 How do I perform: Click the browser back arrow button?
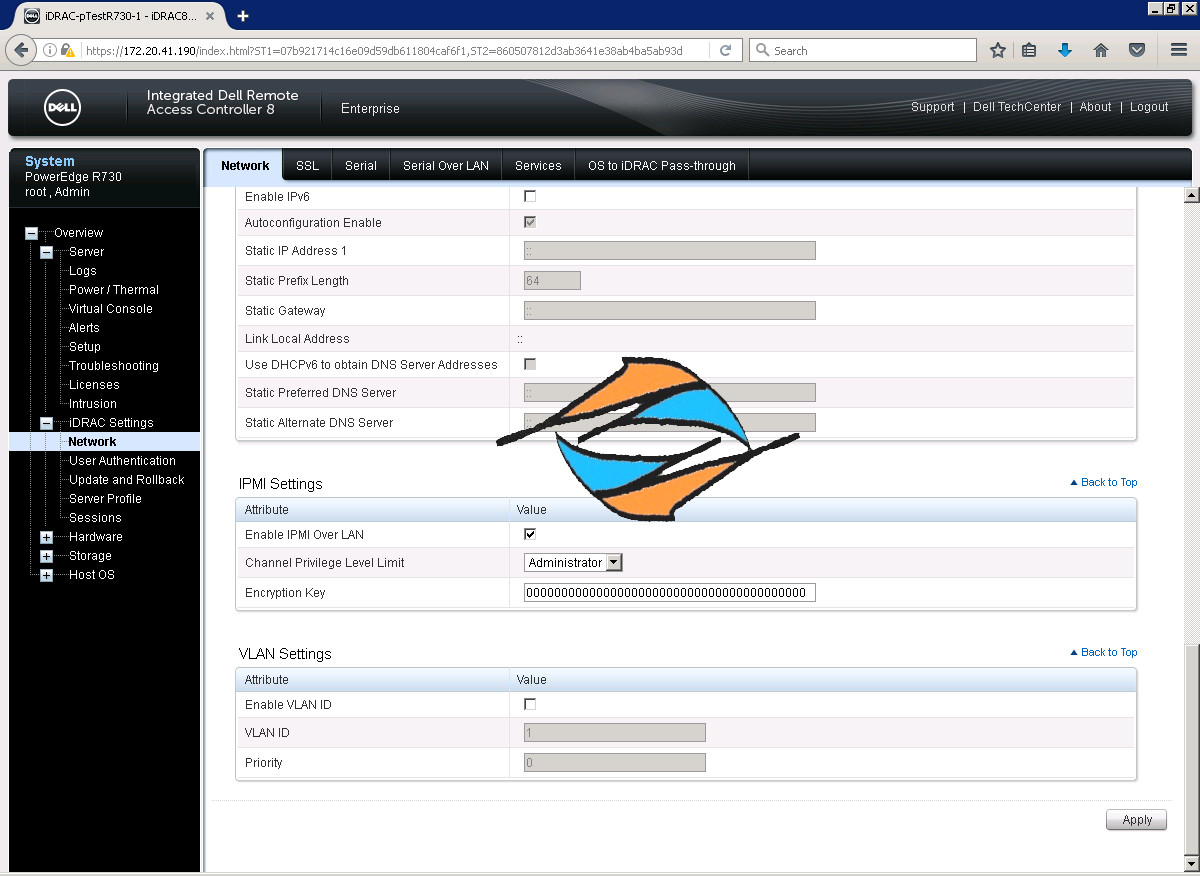point(20,50)
